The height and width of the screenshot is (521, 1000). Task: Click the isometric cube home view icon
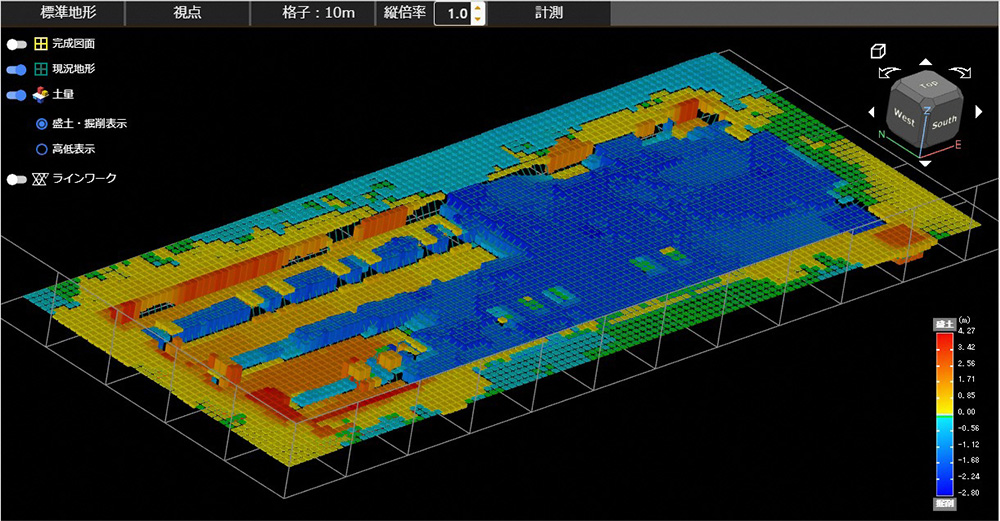(x=876, y=51)
